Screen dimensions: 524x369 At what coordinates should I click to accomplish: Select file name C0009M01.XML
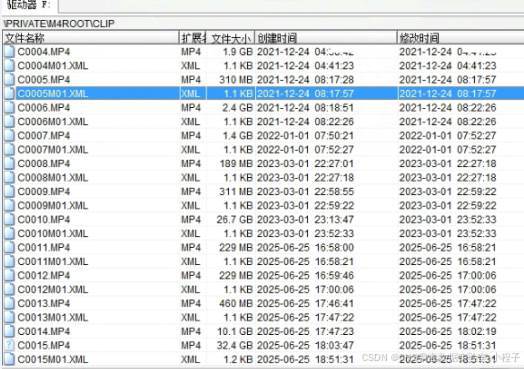(53, 206)
